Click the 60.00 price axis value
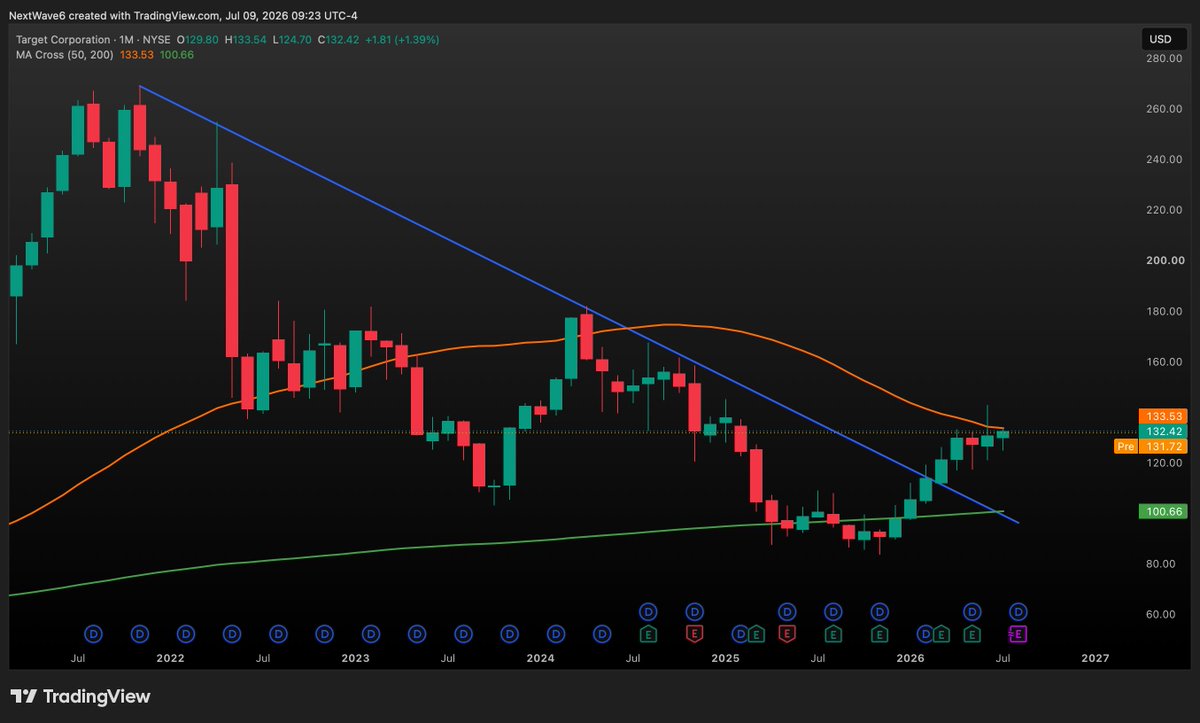The height and width of the screenshot is (723, 1200). pyautogui.click(x=1162, y=614)
